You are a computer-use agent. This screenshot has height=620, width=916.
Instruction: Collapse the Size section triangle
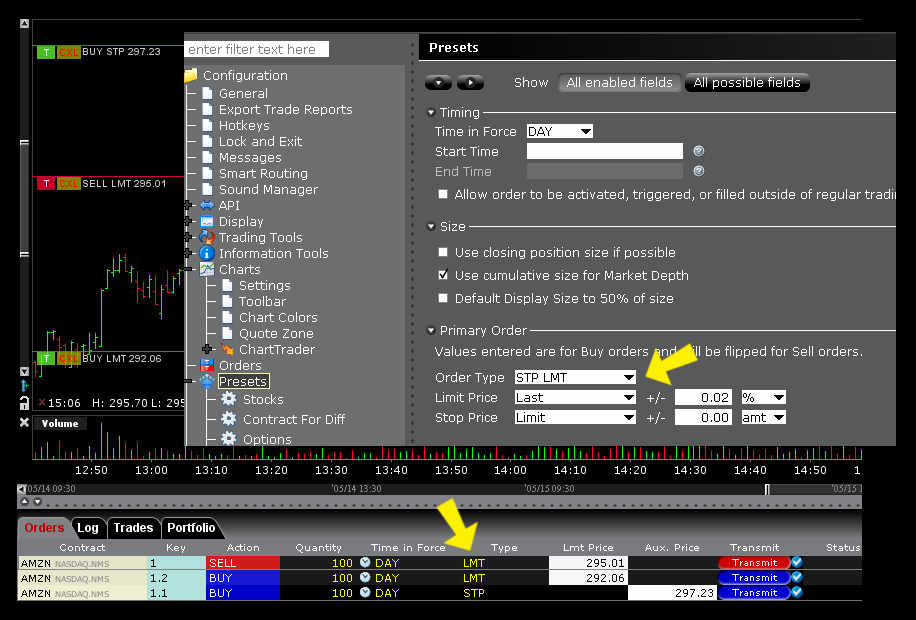pyautogui.click(x=431, y=226)
